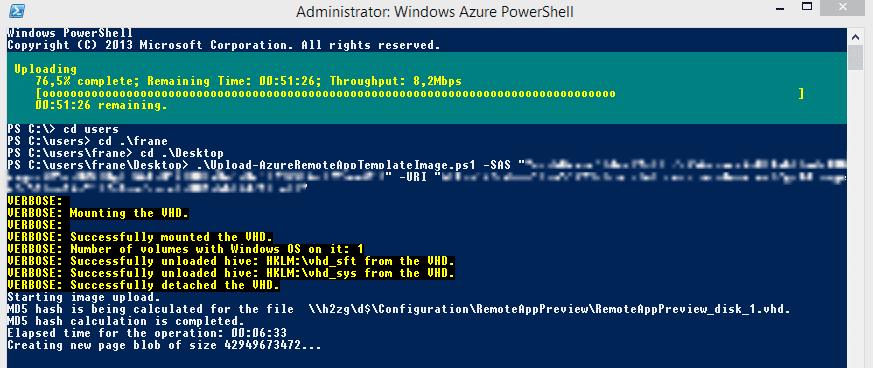The image size is (873, 368).
Task: Click the upload progress bar
Action: [419, 94]
